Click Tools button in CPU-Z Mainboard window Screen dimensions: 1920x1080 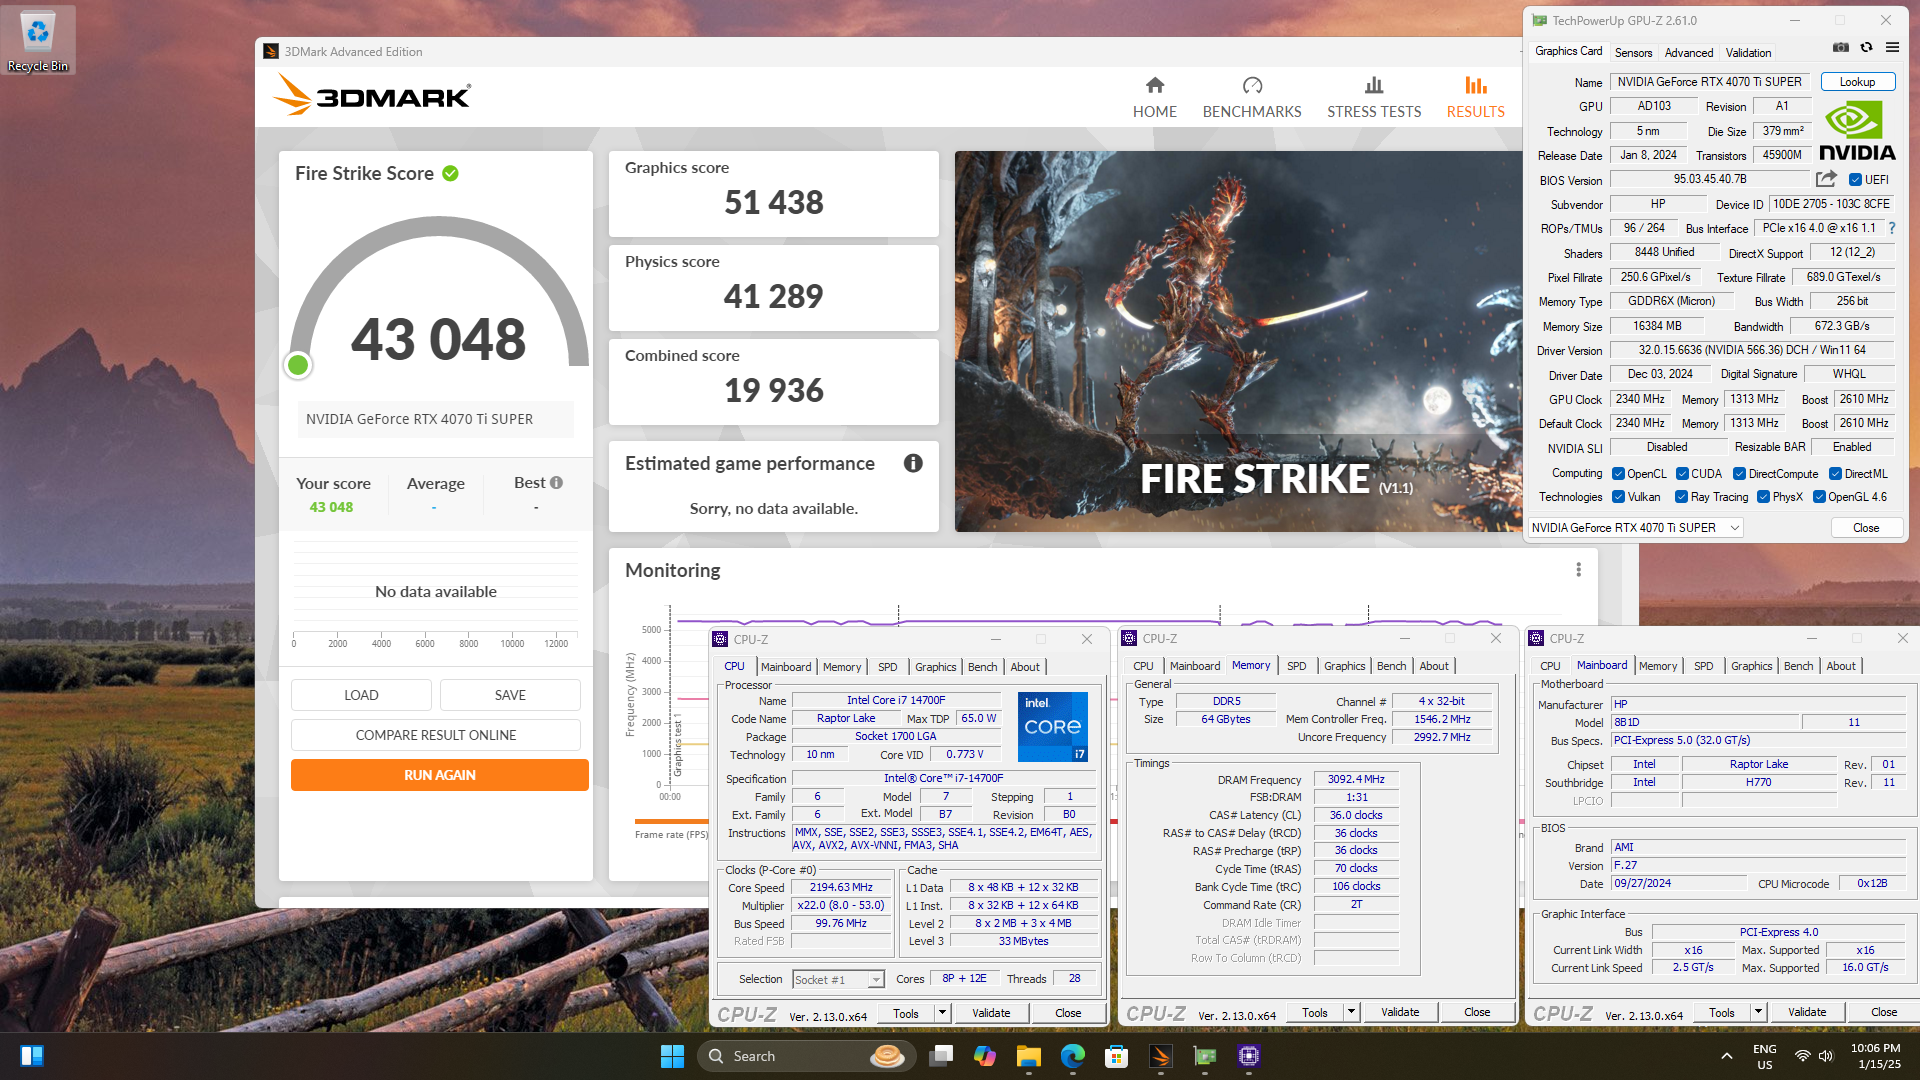click(x=1722, y=1012)
